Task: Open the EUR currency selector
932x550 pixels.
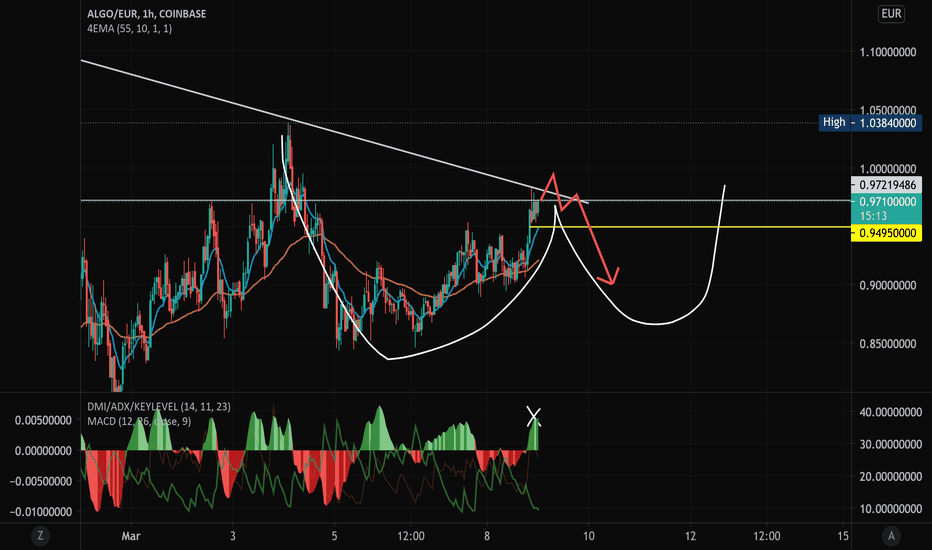Action: [x=891, y=14]
